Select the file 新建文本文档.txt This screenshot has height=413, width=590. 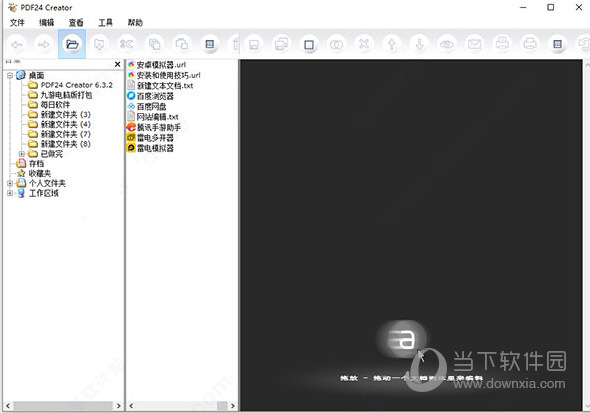pyautogui.click(x=165, y=85)
